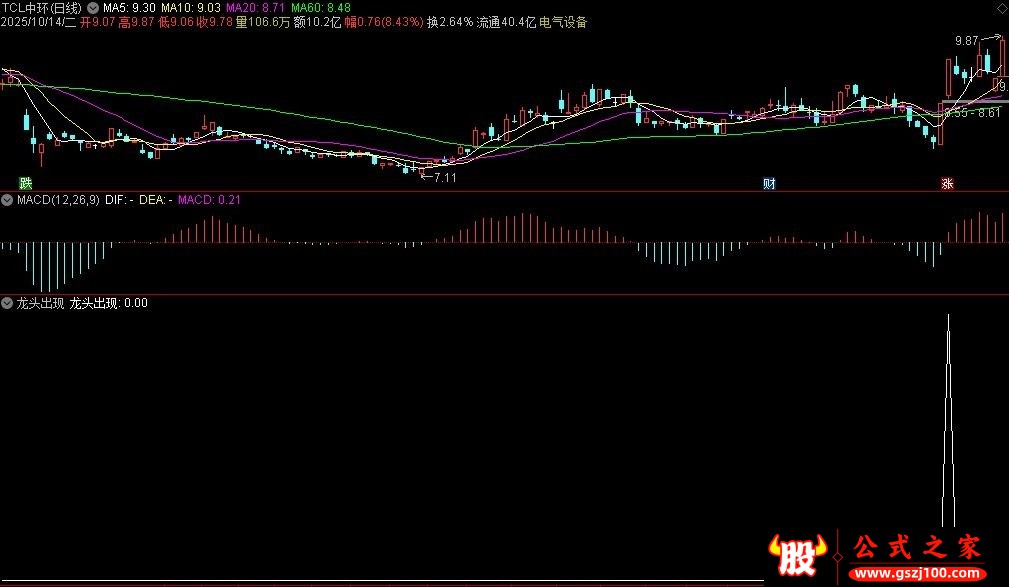The height and width of the screenshot is (587, 1009).
Task: Click the 龙头出现: 0.00 value
Action: [108, 303]
